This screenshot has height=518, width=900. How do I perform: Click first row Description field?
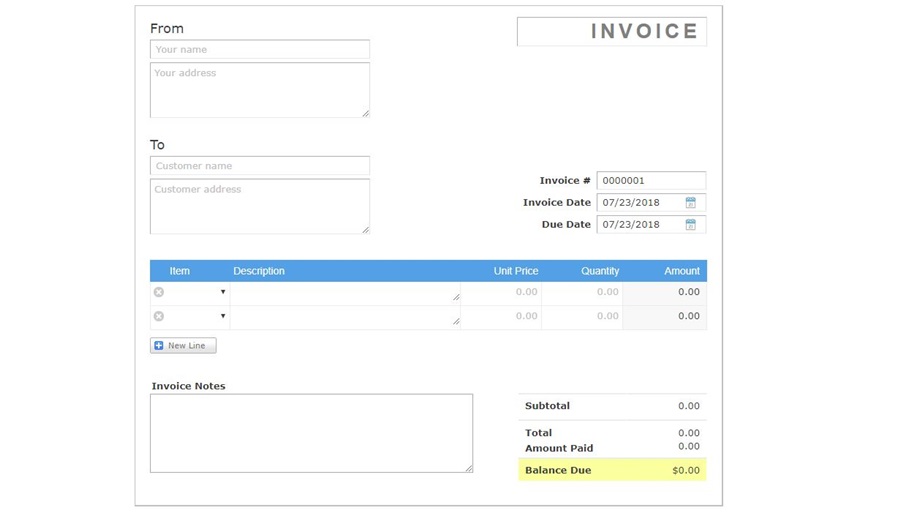click(345, 292)
